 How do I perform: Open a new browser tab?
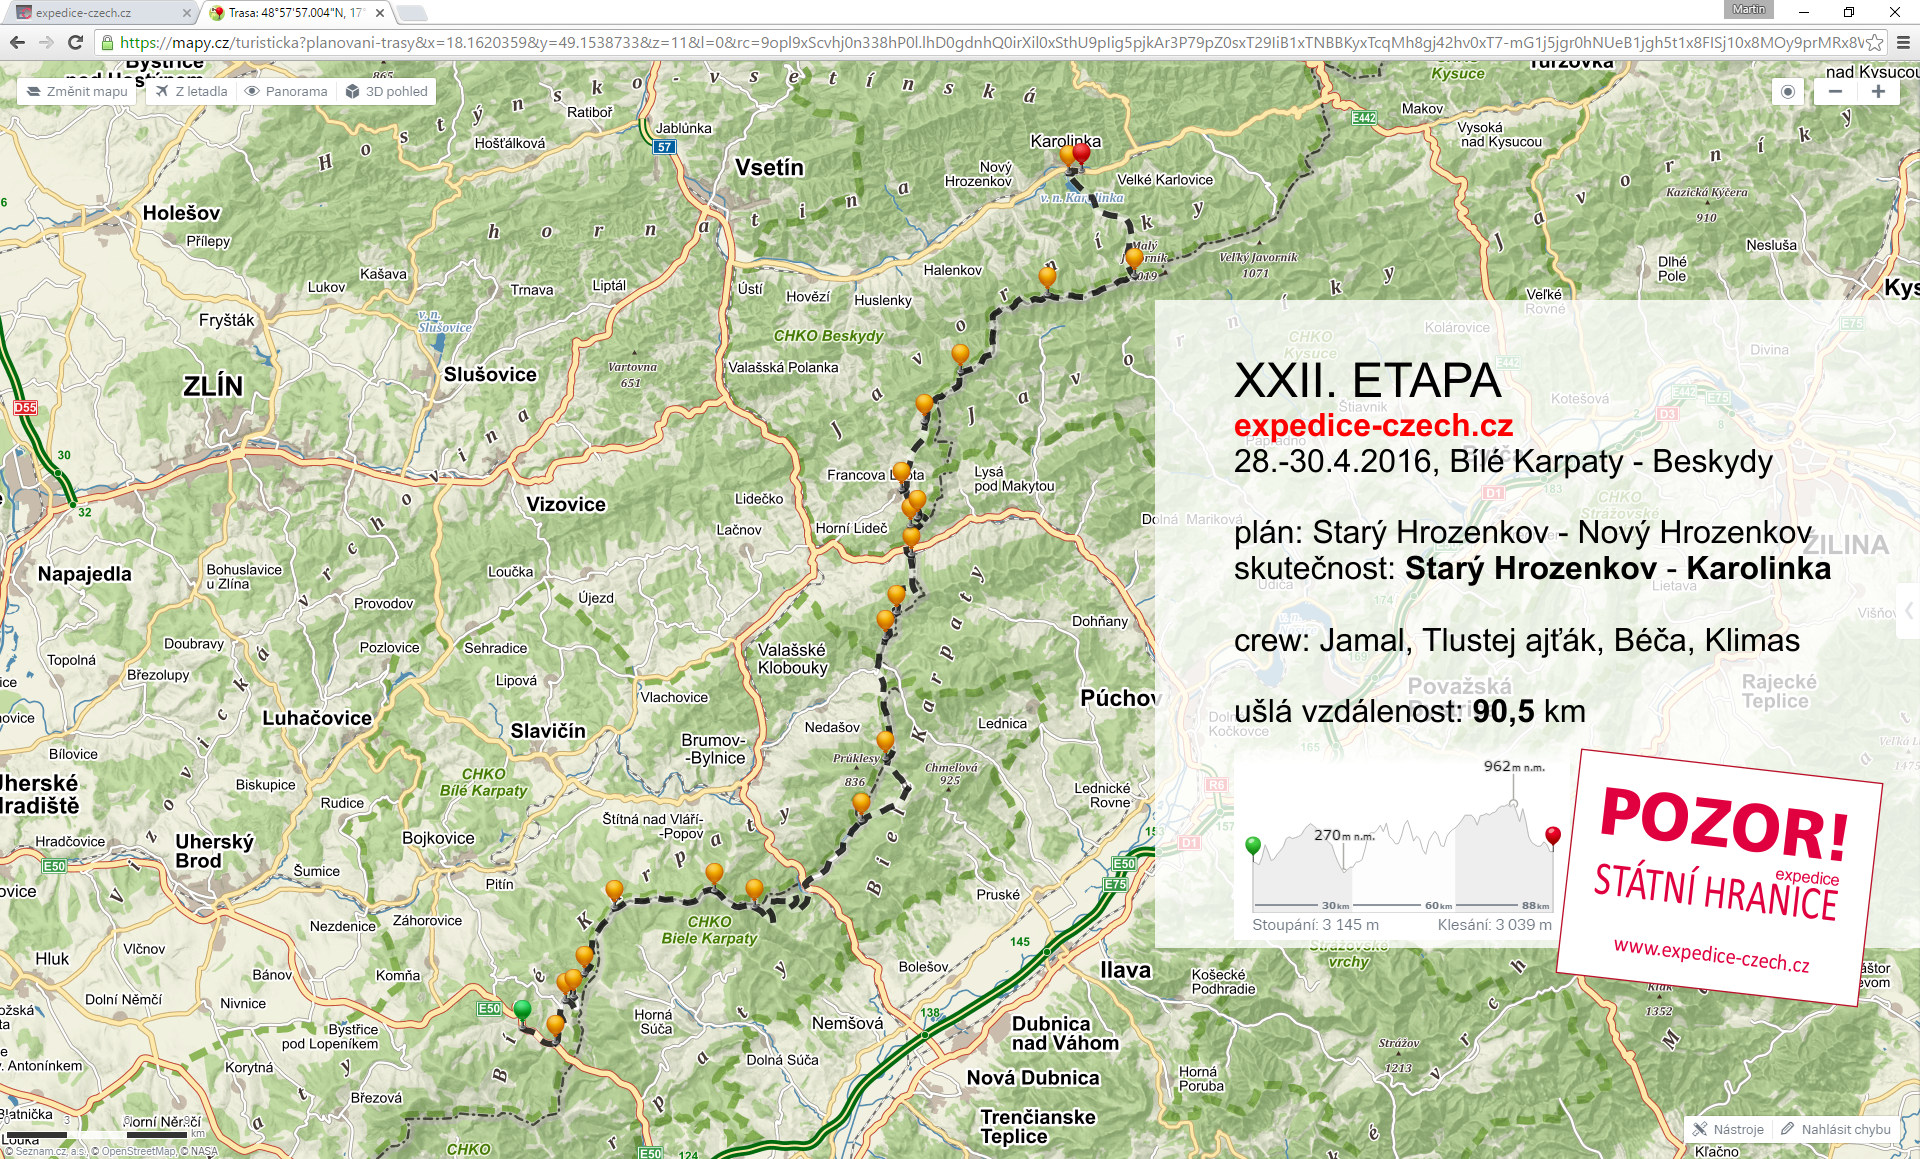[x=412, y=13]
